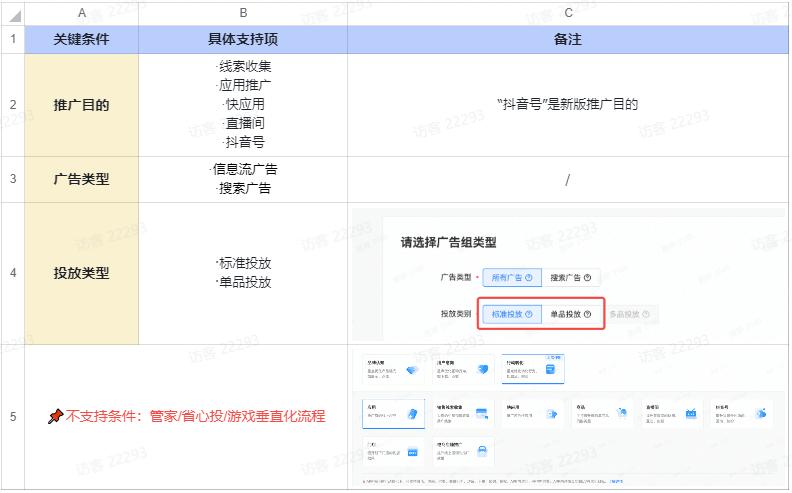The image size is (792, 493).
Task: Pick the storefront icon card in bottom row
Action: click(x=393, y=452)
